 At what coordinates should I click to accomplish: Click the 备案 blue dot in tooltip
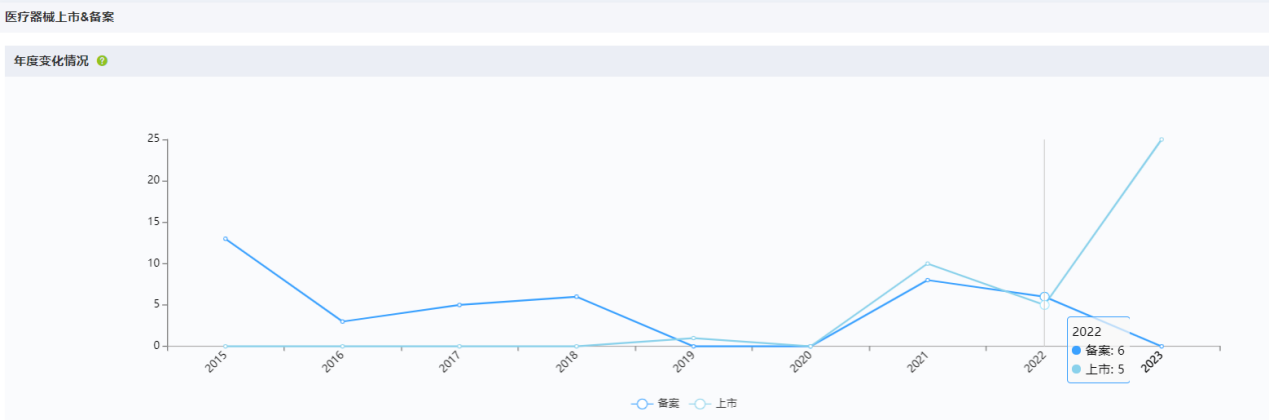pyautogui.click(x=1076, y=351)
